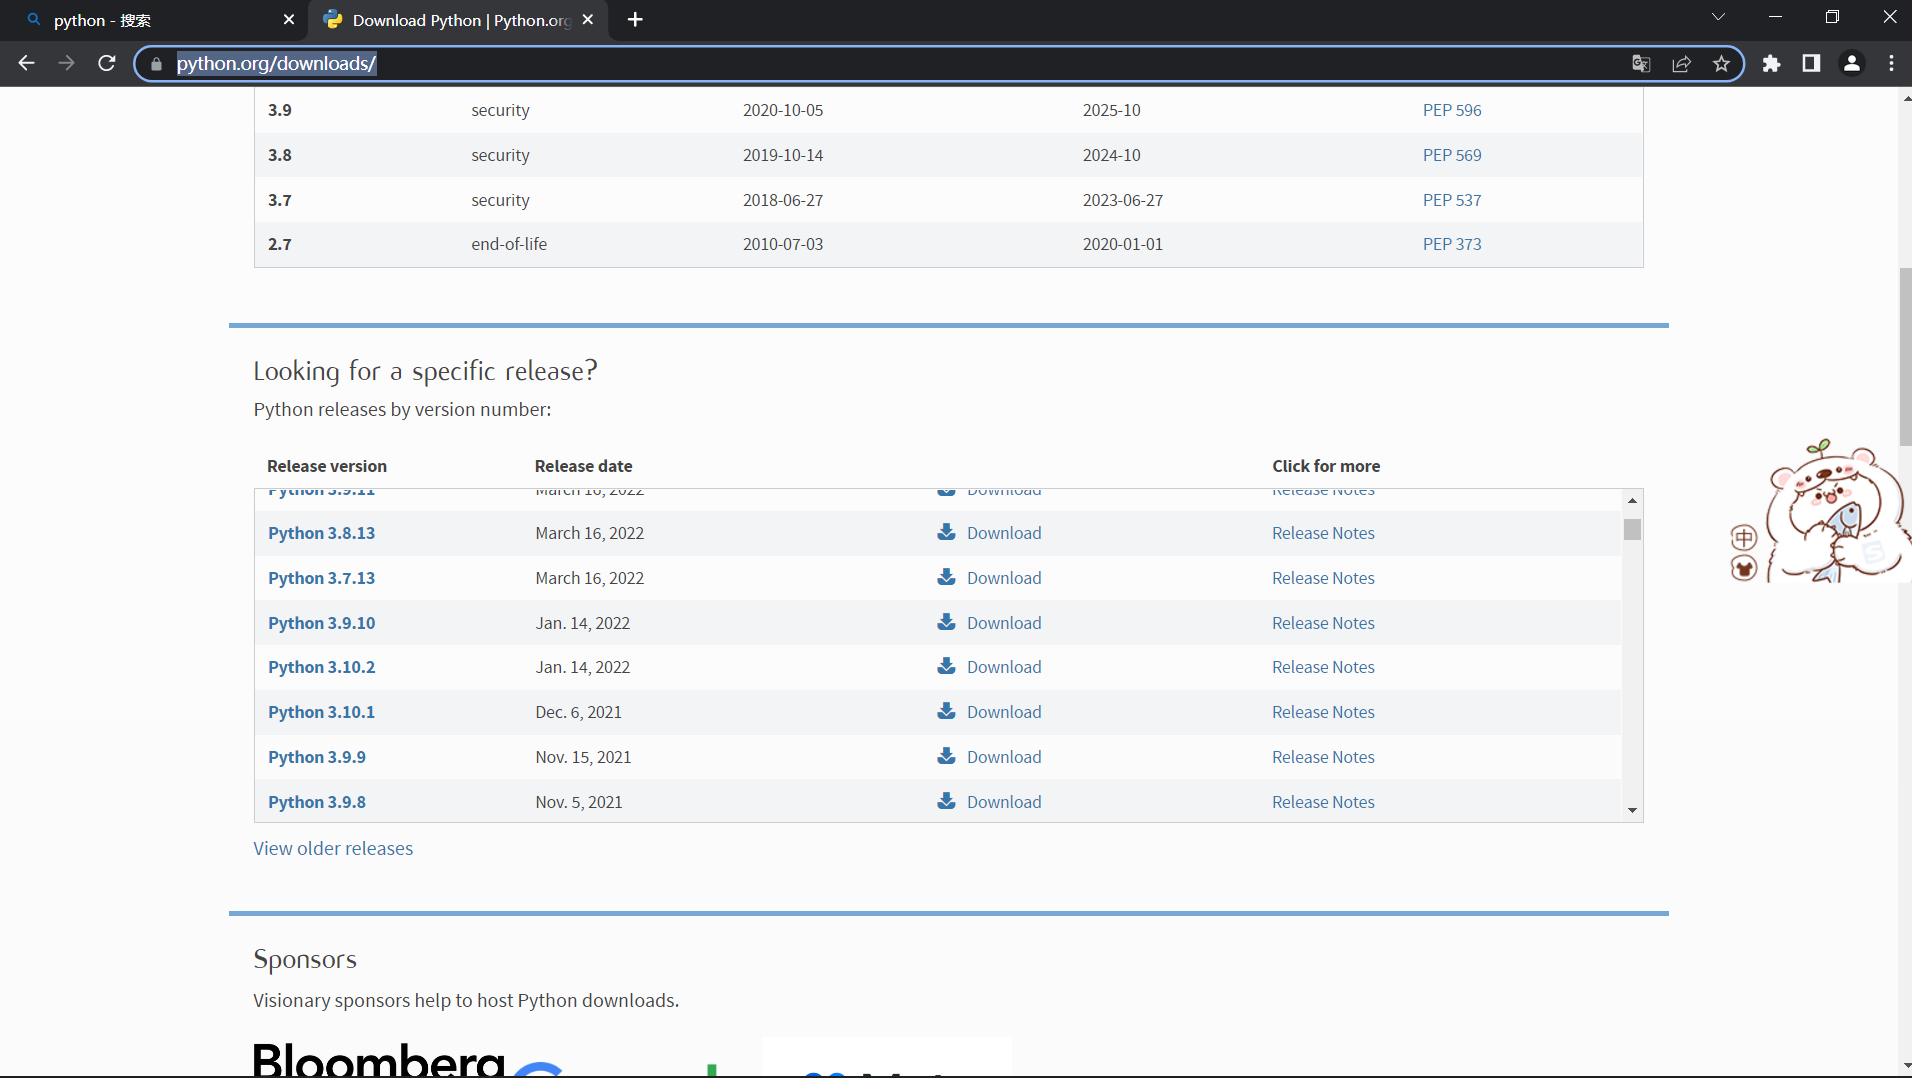Click download icon for Python 3.7.13
Screen dimensions: 1912x1078
click(x=946, y=577)
